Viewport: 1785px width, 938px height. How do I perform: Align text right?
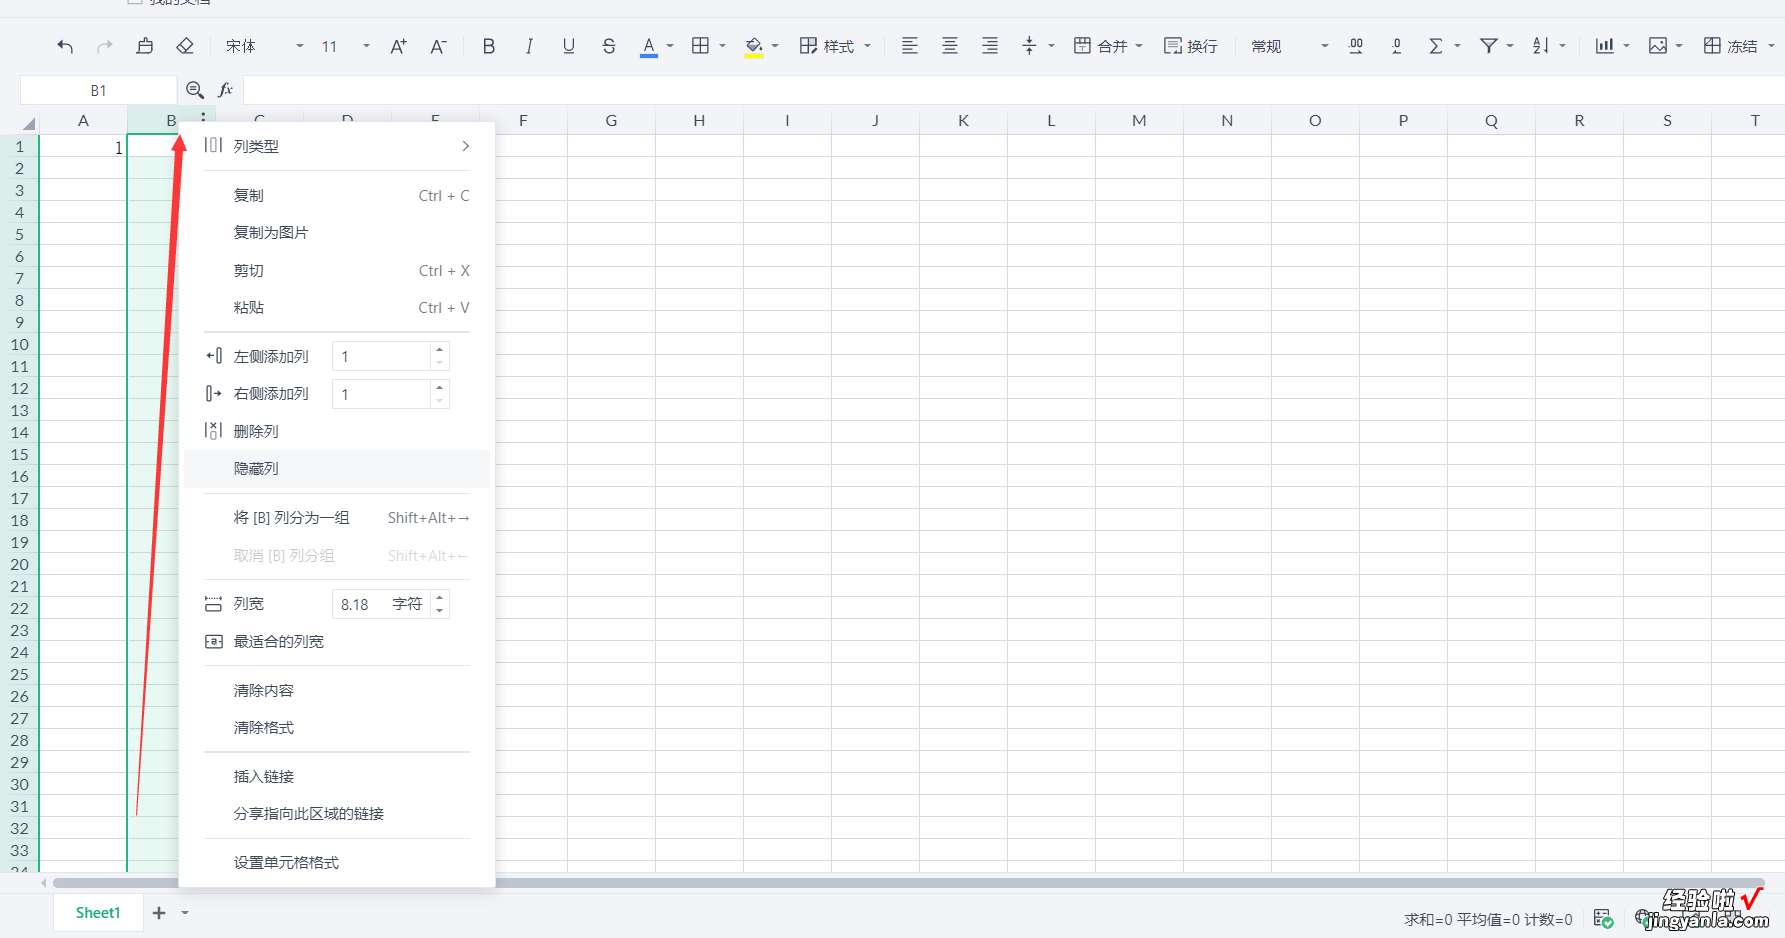[x=990, y=46]
